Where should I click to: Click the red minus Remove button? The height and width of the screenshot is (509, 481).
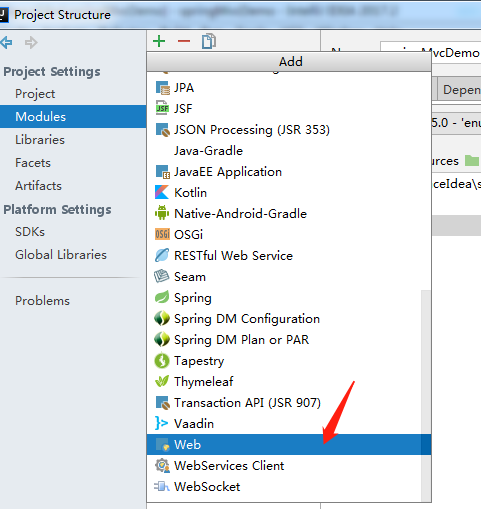click(x=184, y=41)
